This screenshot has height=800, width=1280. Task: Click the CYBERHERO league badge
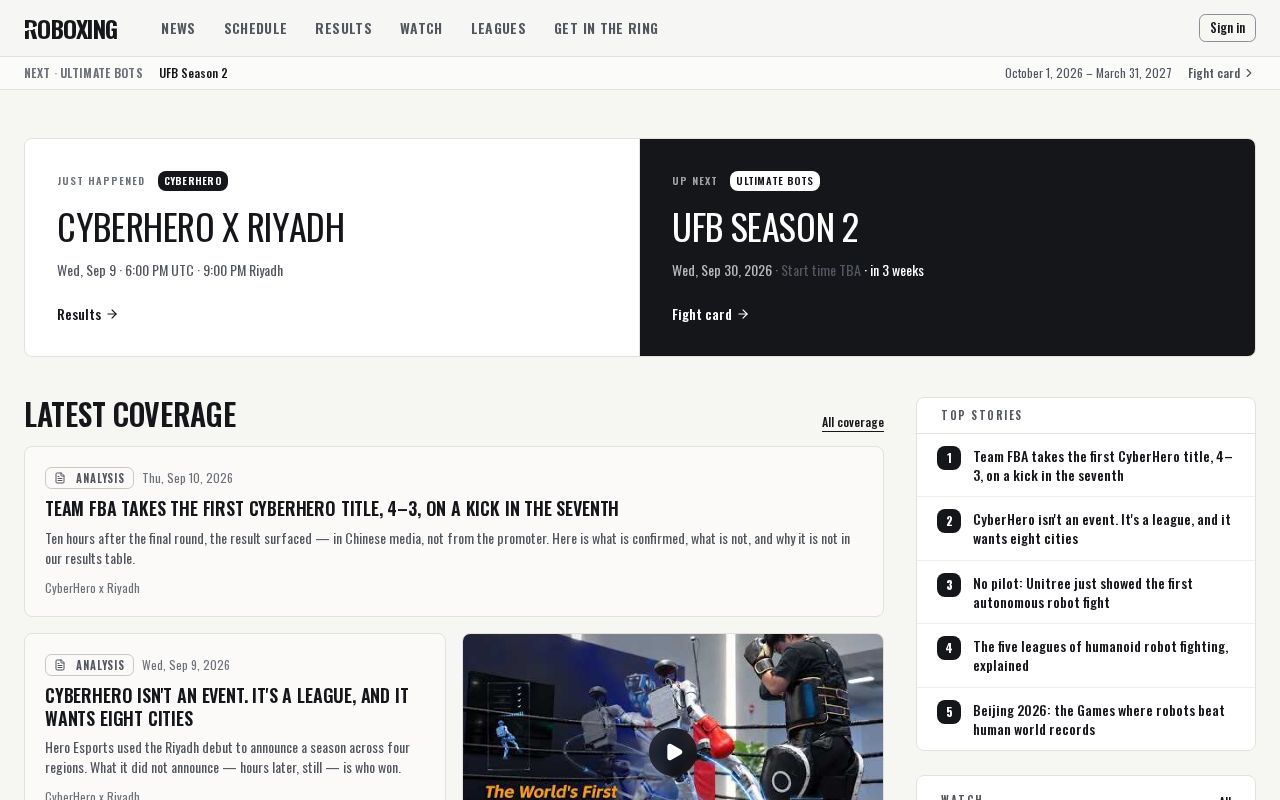[193, 181]
